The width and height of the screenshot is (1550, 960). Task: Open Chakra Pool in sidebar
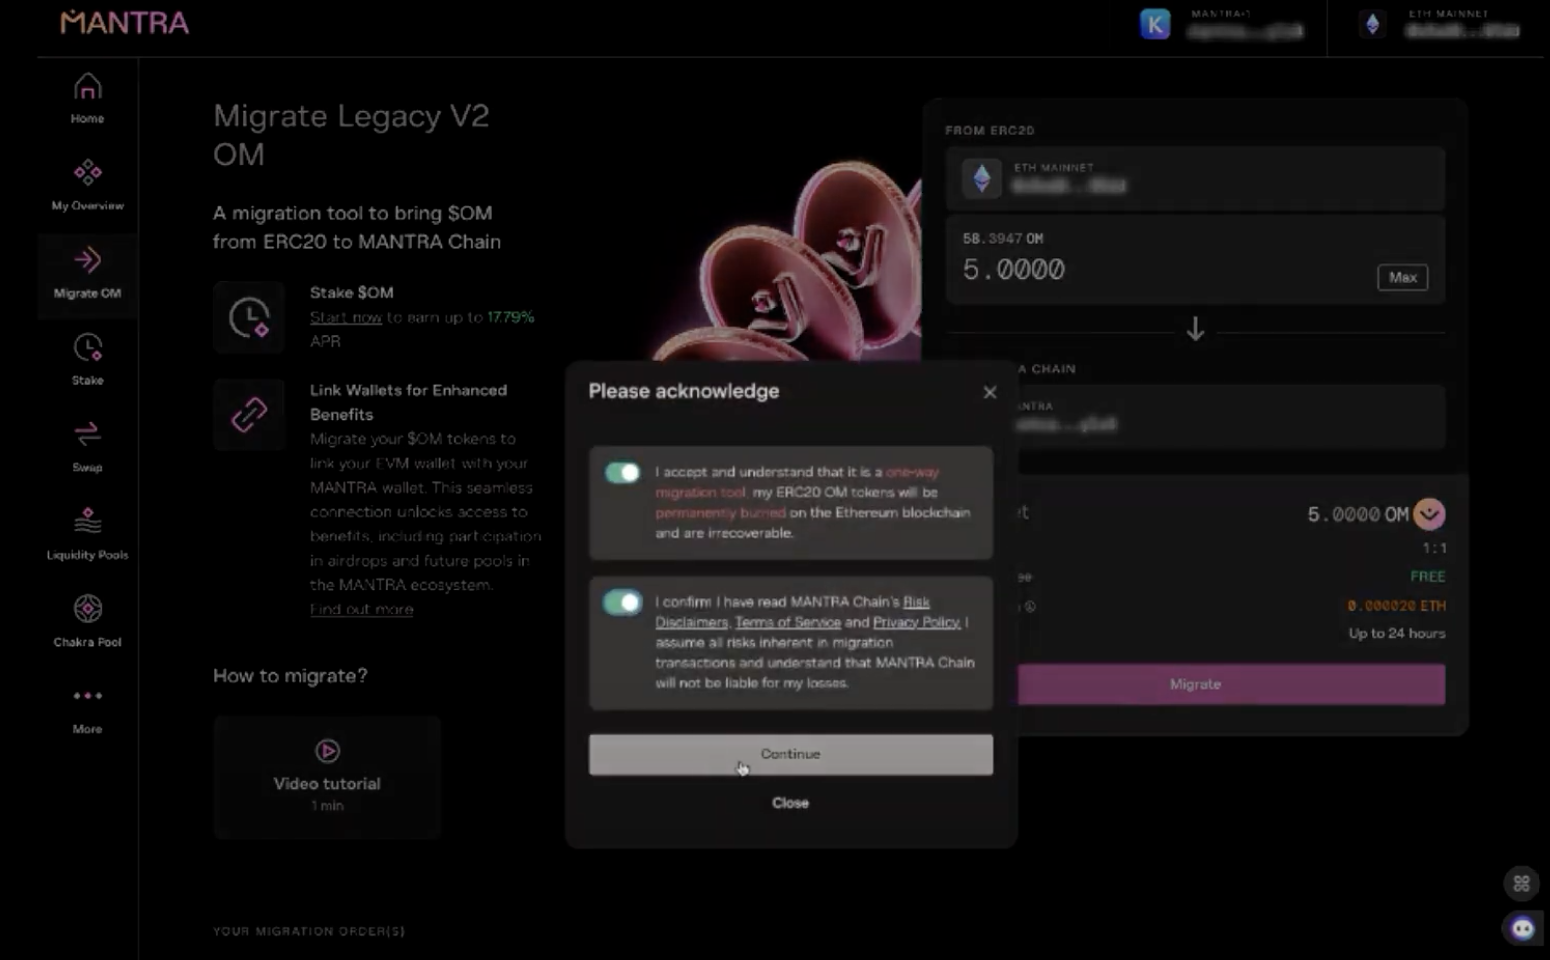point(87,621)
